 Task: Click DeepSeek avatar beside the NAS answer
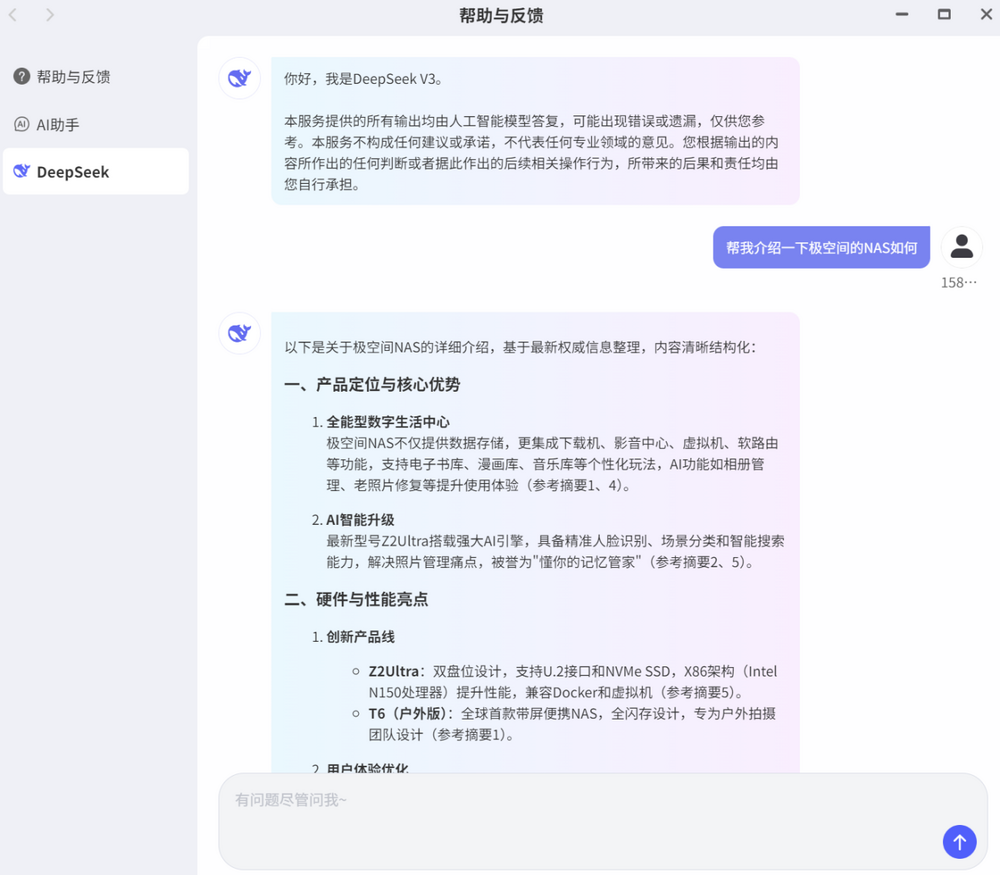pos(239,333)
